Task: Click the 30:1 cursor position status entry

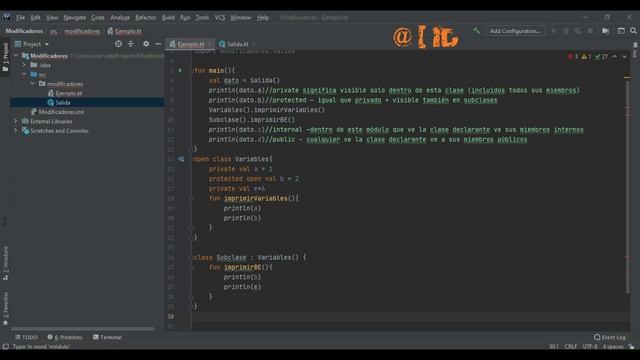Action: click(x=554, y=347)
